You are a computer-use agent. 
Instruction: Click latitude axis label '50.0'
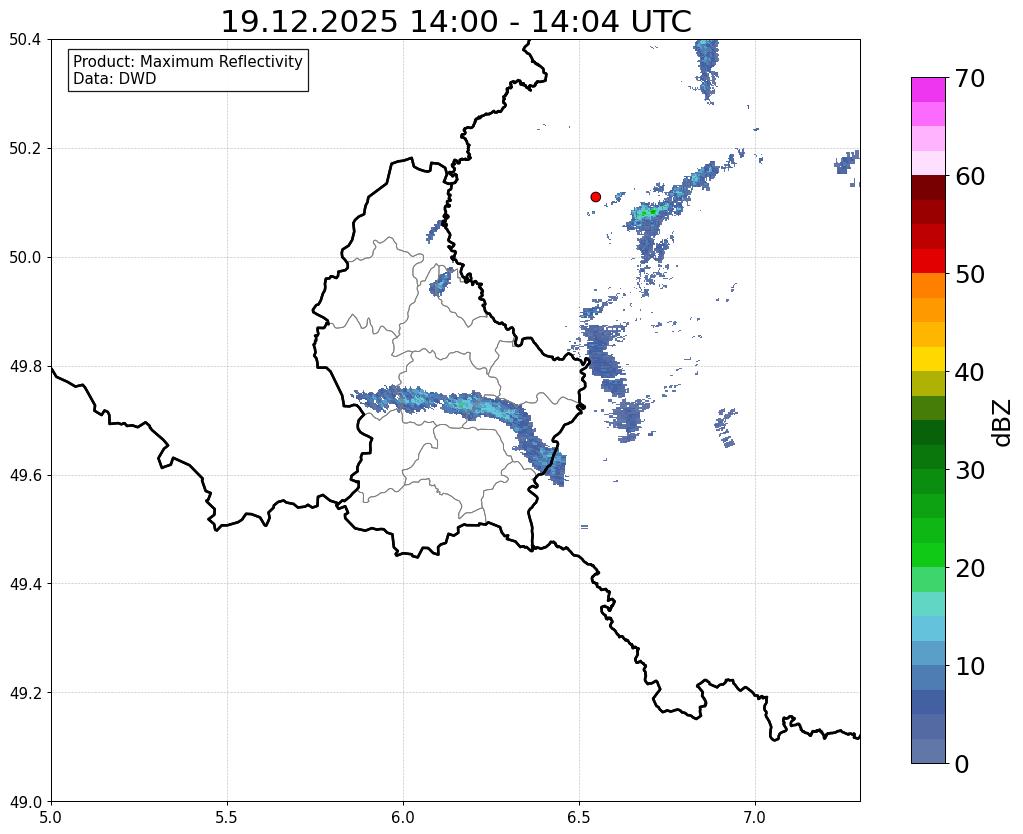click(25, 258)
